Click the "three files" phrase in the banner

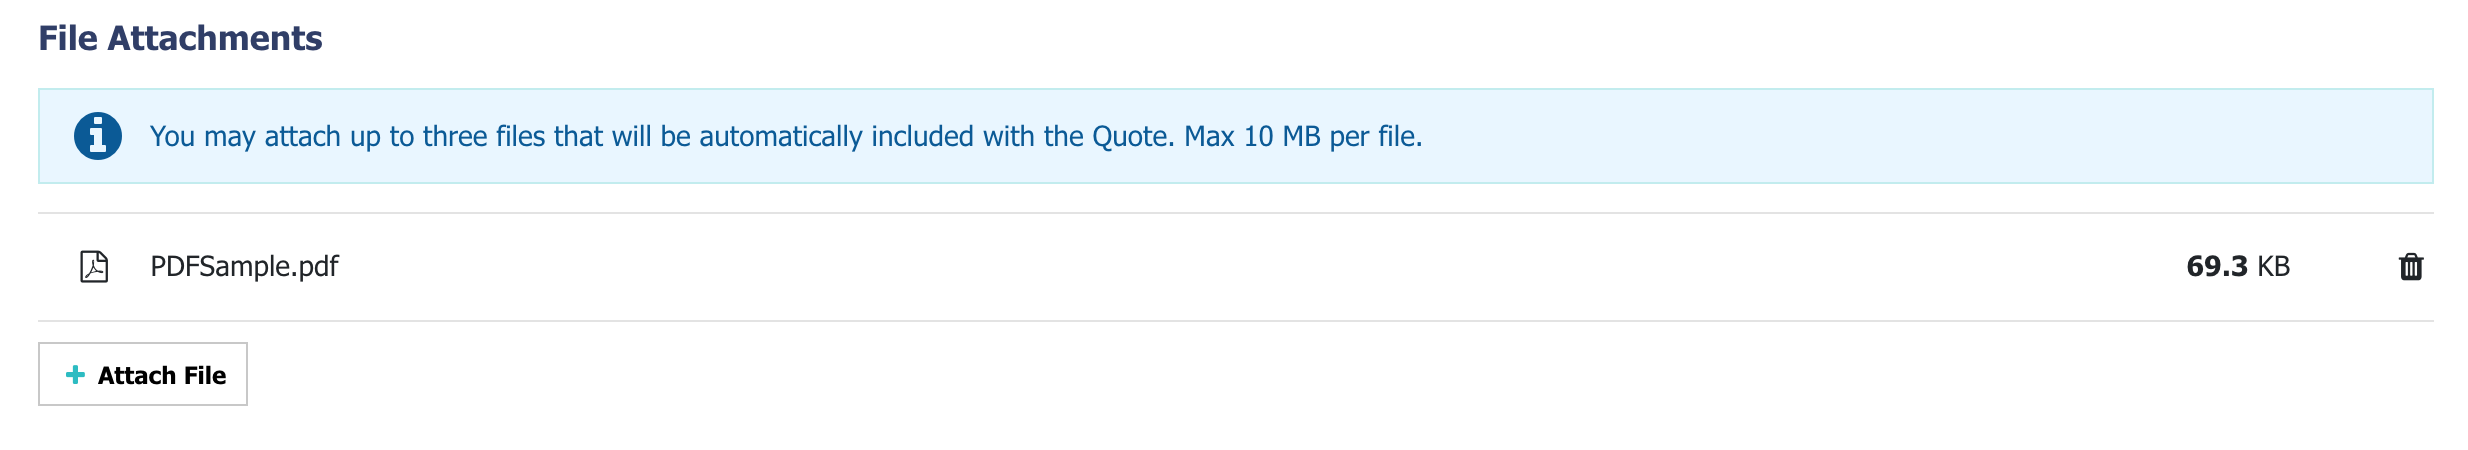click(485, 136)
